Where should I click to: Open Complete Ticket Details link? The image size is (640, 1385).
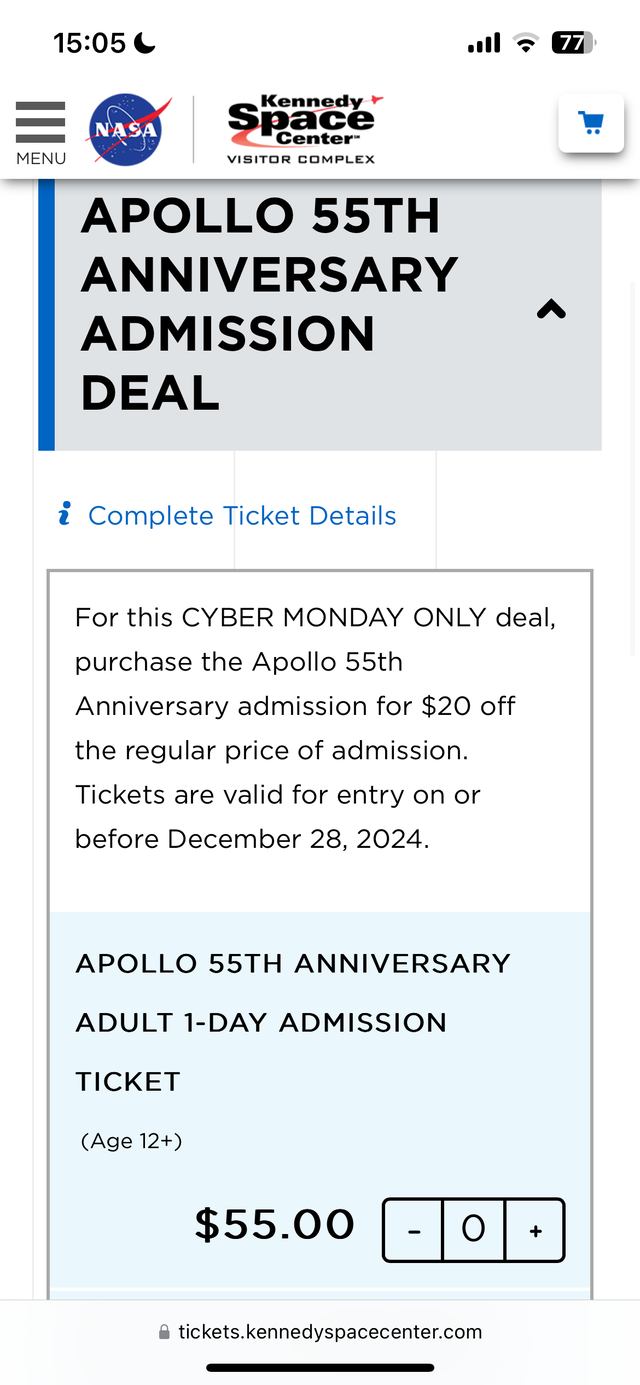tap(242, 515)
